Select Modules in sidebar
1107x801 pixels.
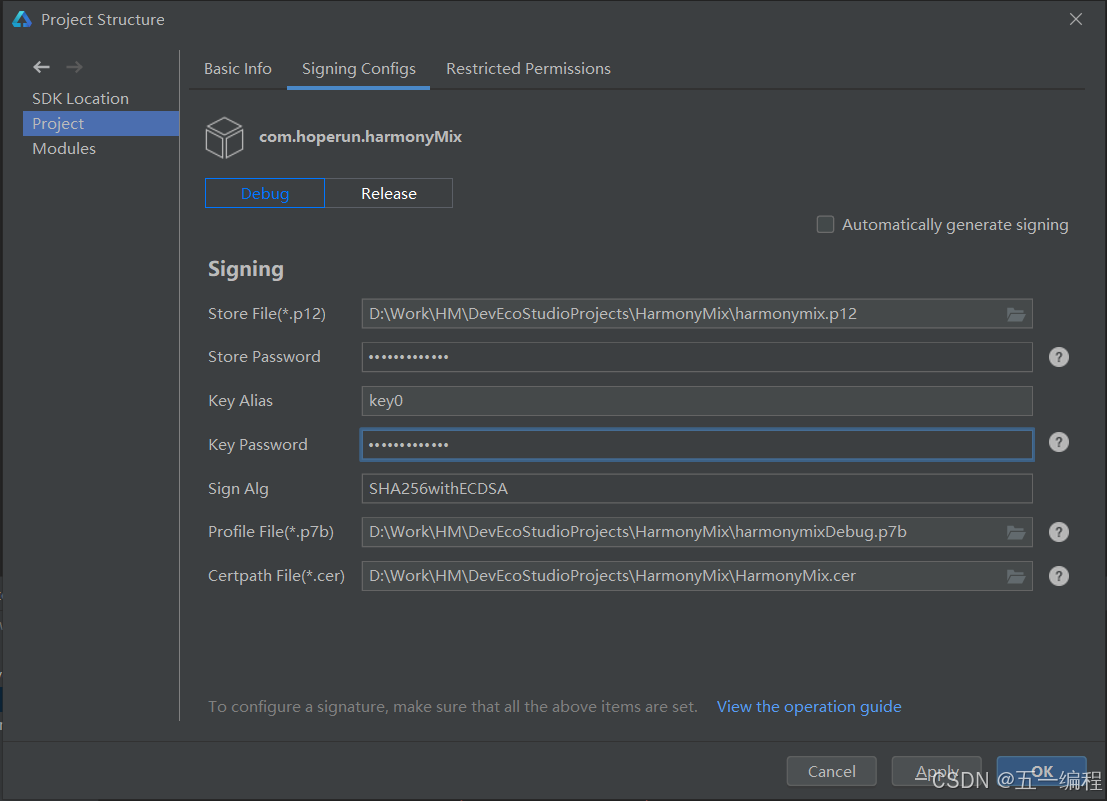pyautogui.click(x=64, y=149)
